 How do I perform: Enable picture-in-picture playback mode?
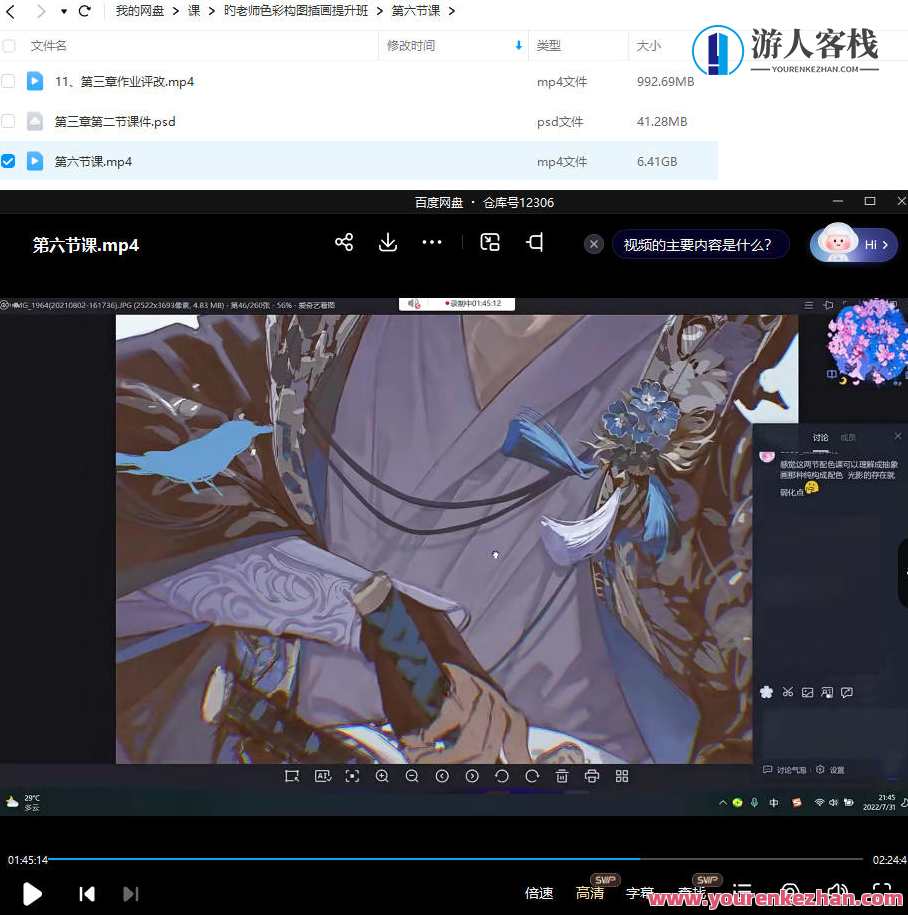pos(490,242)
